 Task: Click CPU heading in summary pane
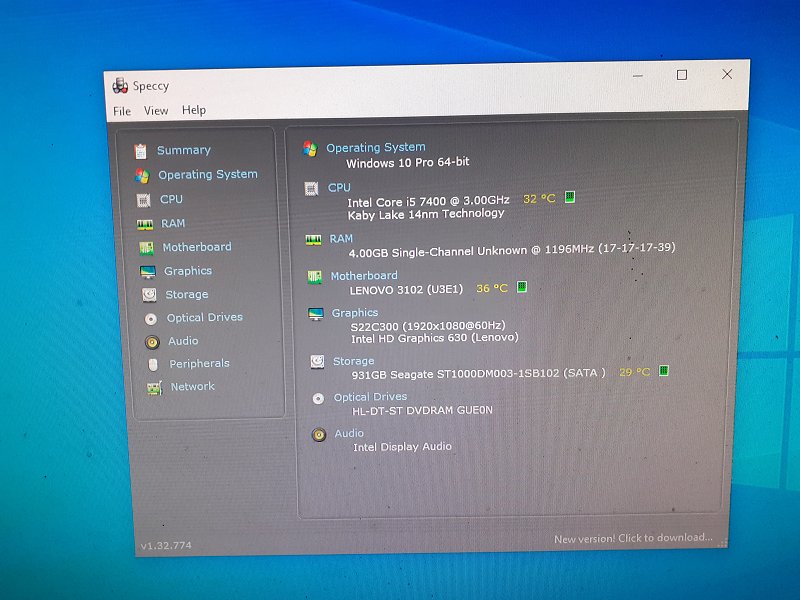pyautogui.click(x=339, y=188)
